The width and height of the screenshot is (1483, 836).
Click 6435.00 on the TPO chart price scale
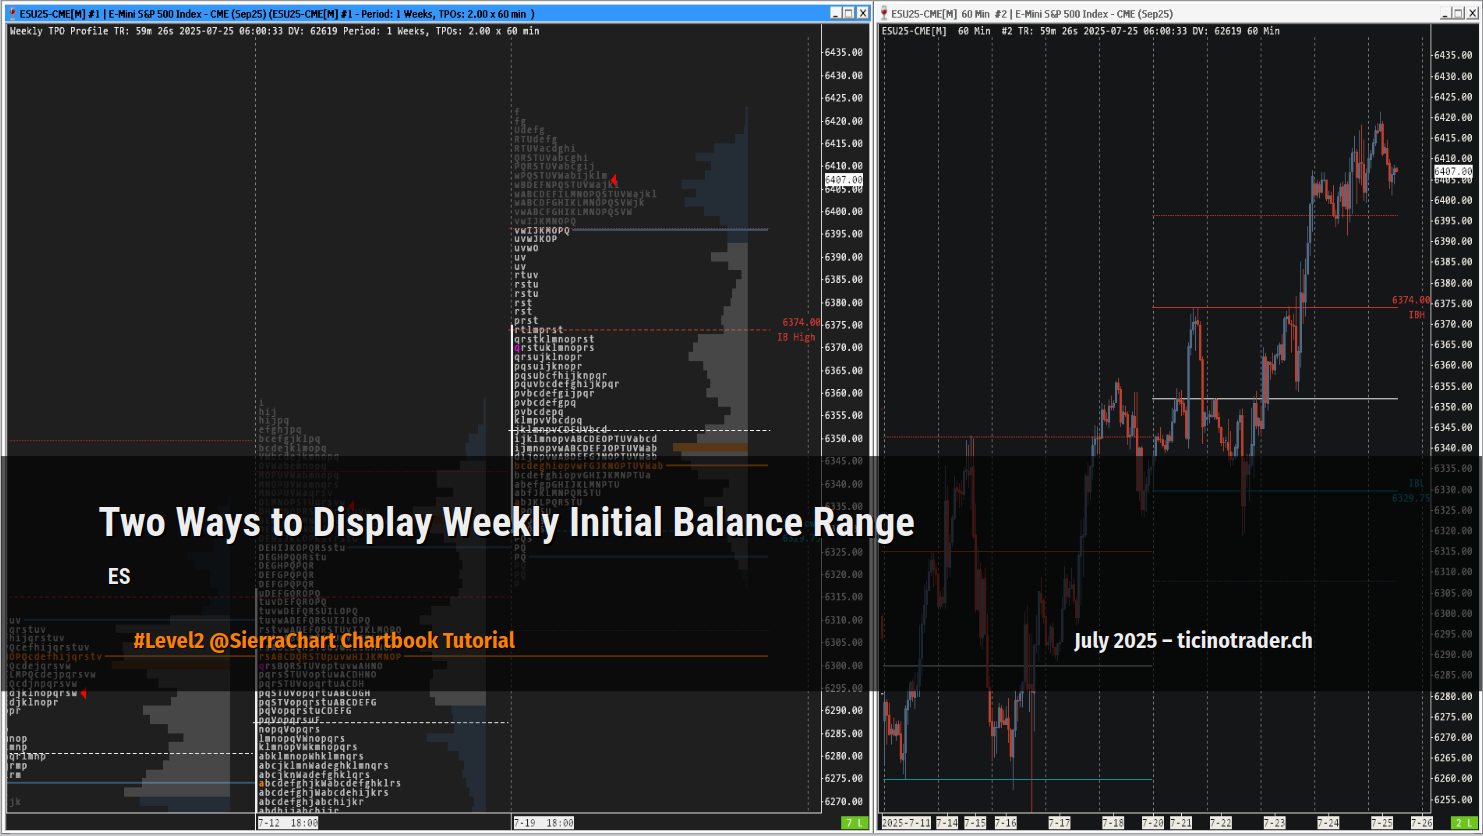click(845, 52)
